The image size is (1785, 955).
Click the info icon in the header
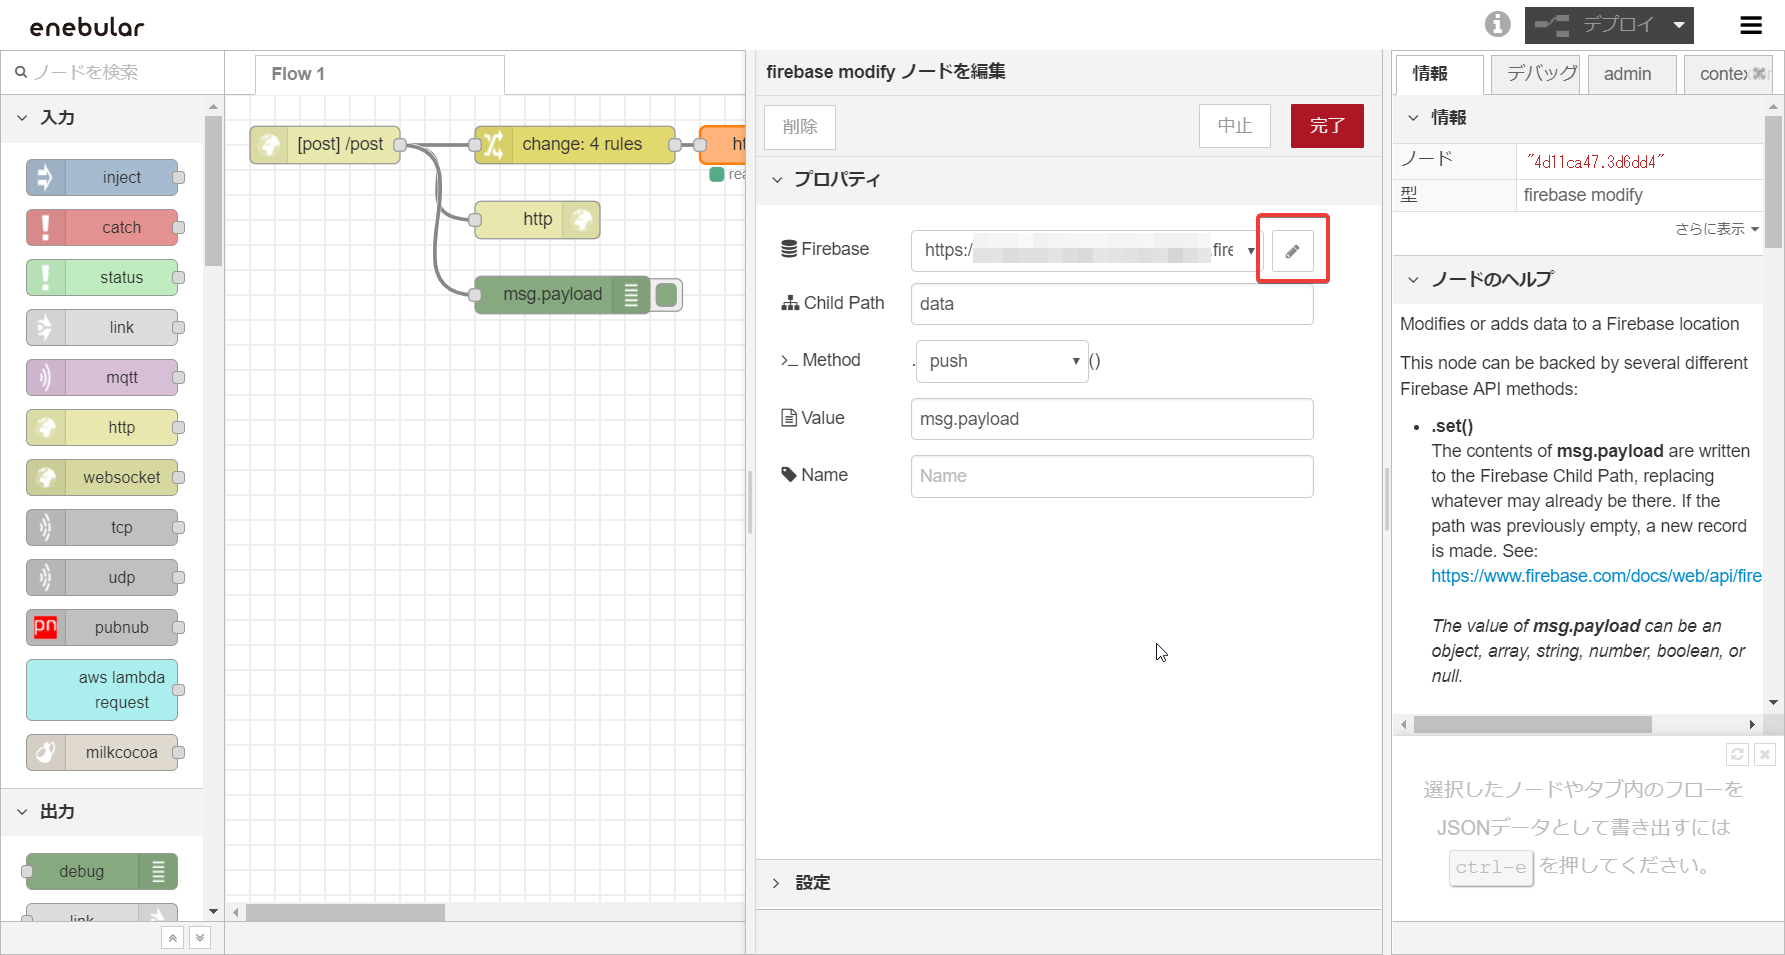pyautogui.click(x=1497, y=25)
